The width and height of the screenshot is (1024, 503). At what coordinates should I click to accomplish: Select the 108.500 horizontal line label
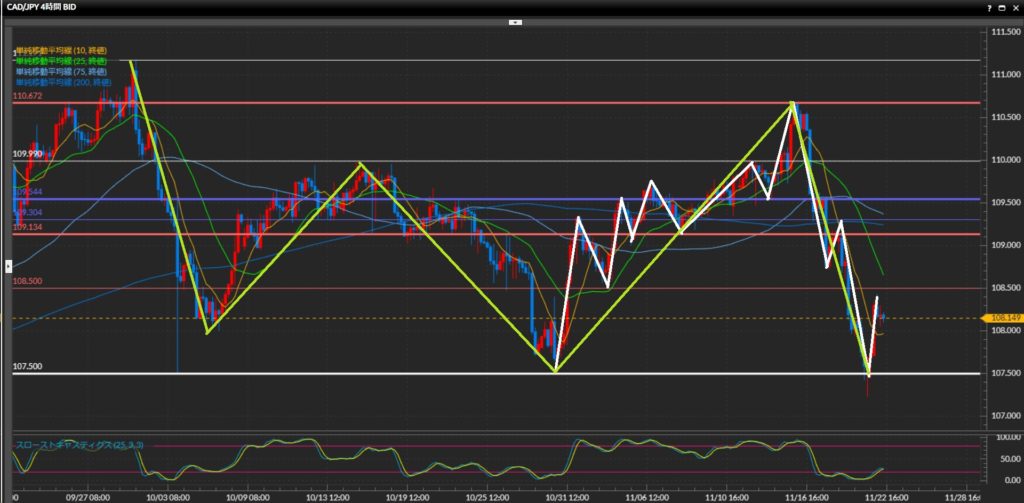[x=27, y=282]
